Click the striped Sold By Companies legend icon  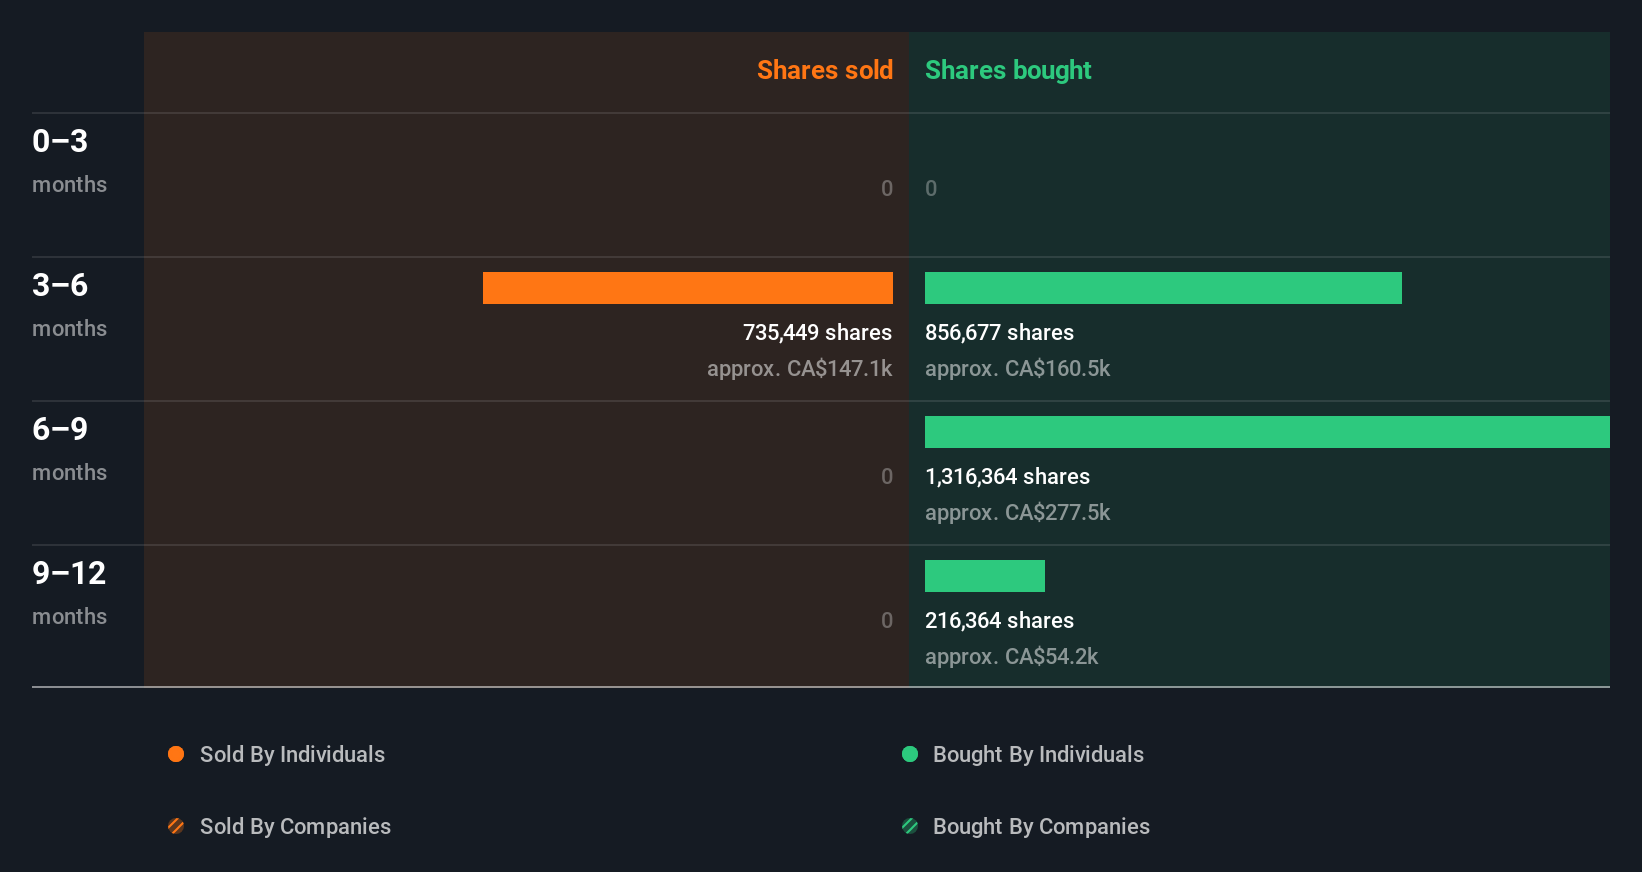[176, 826]
